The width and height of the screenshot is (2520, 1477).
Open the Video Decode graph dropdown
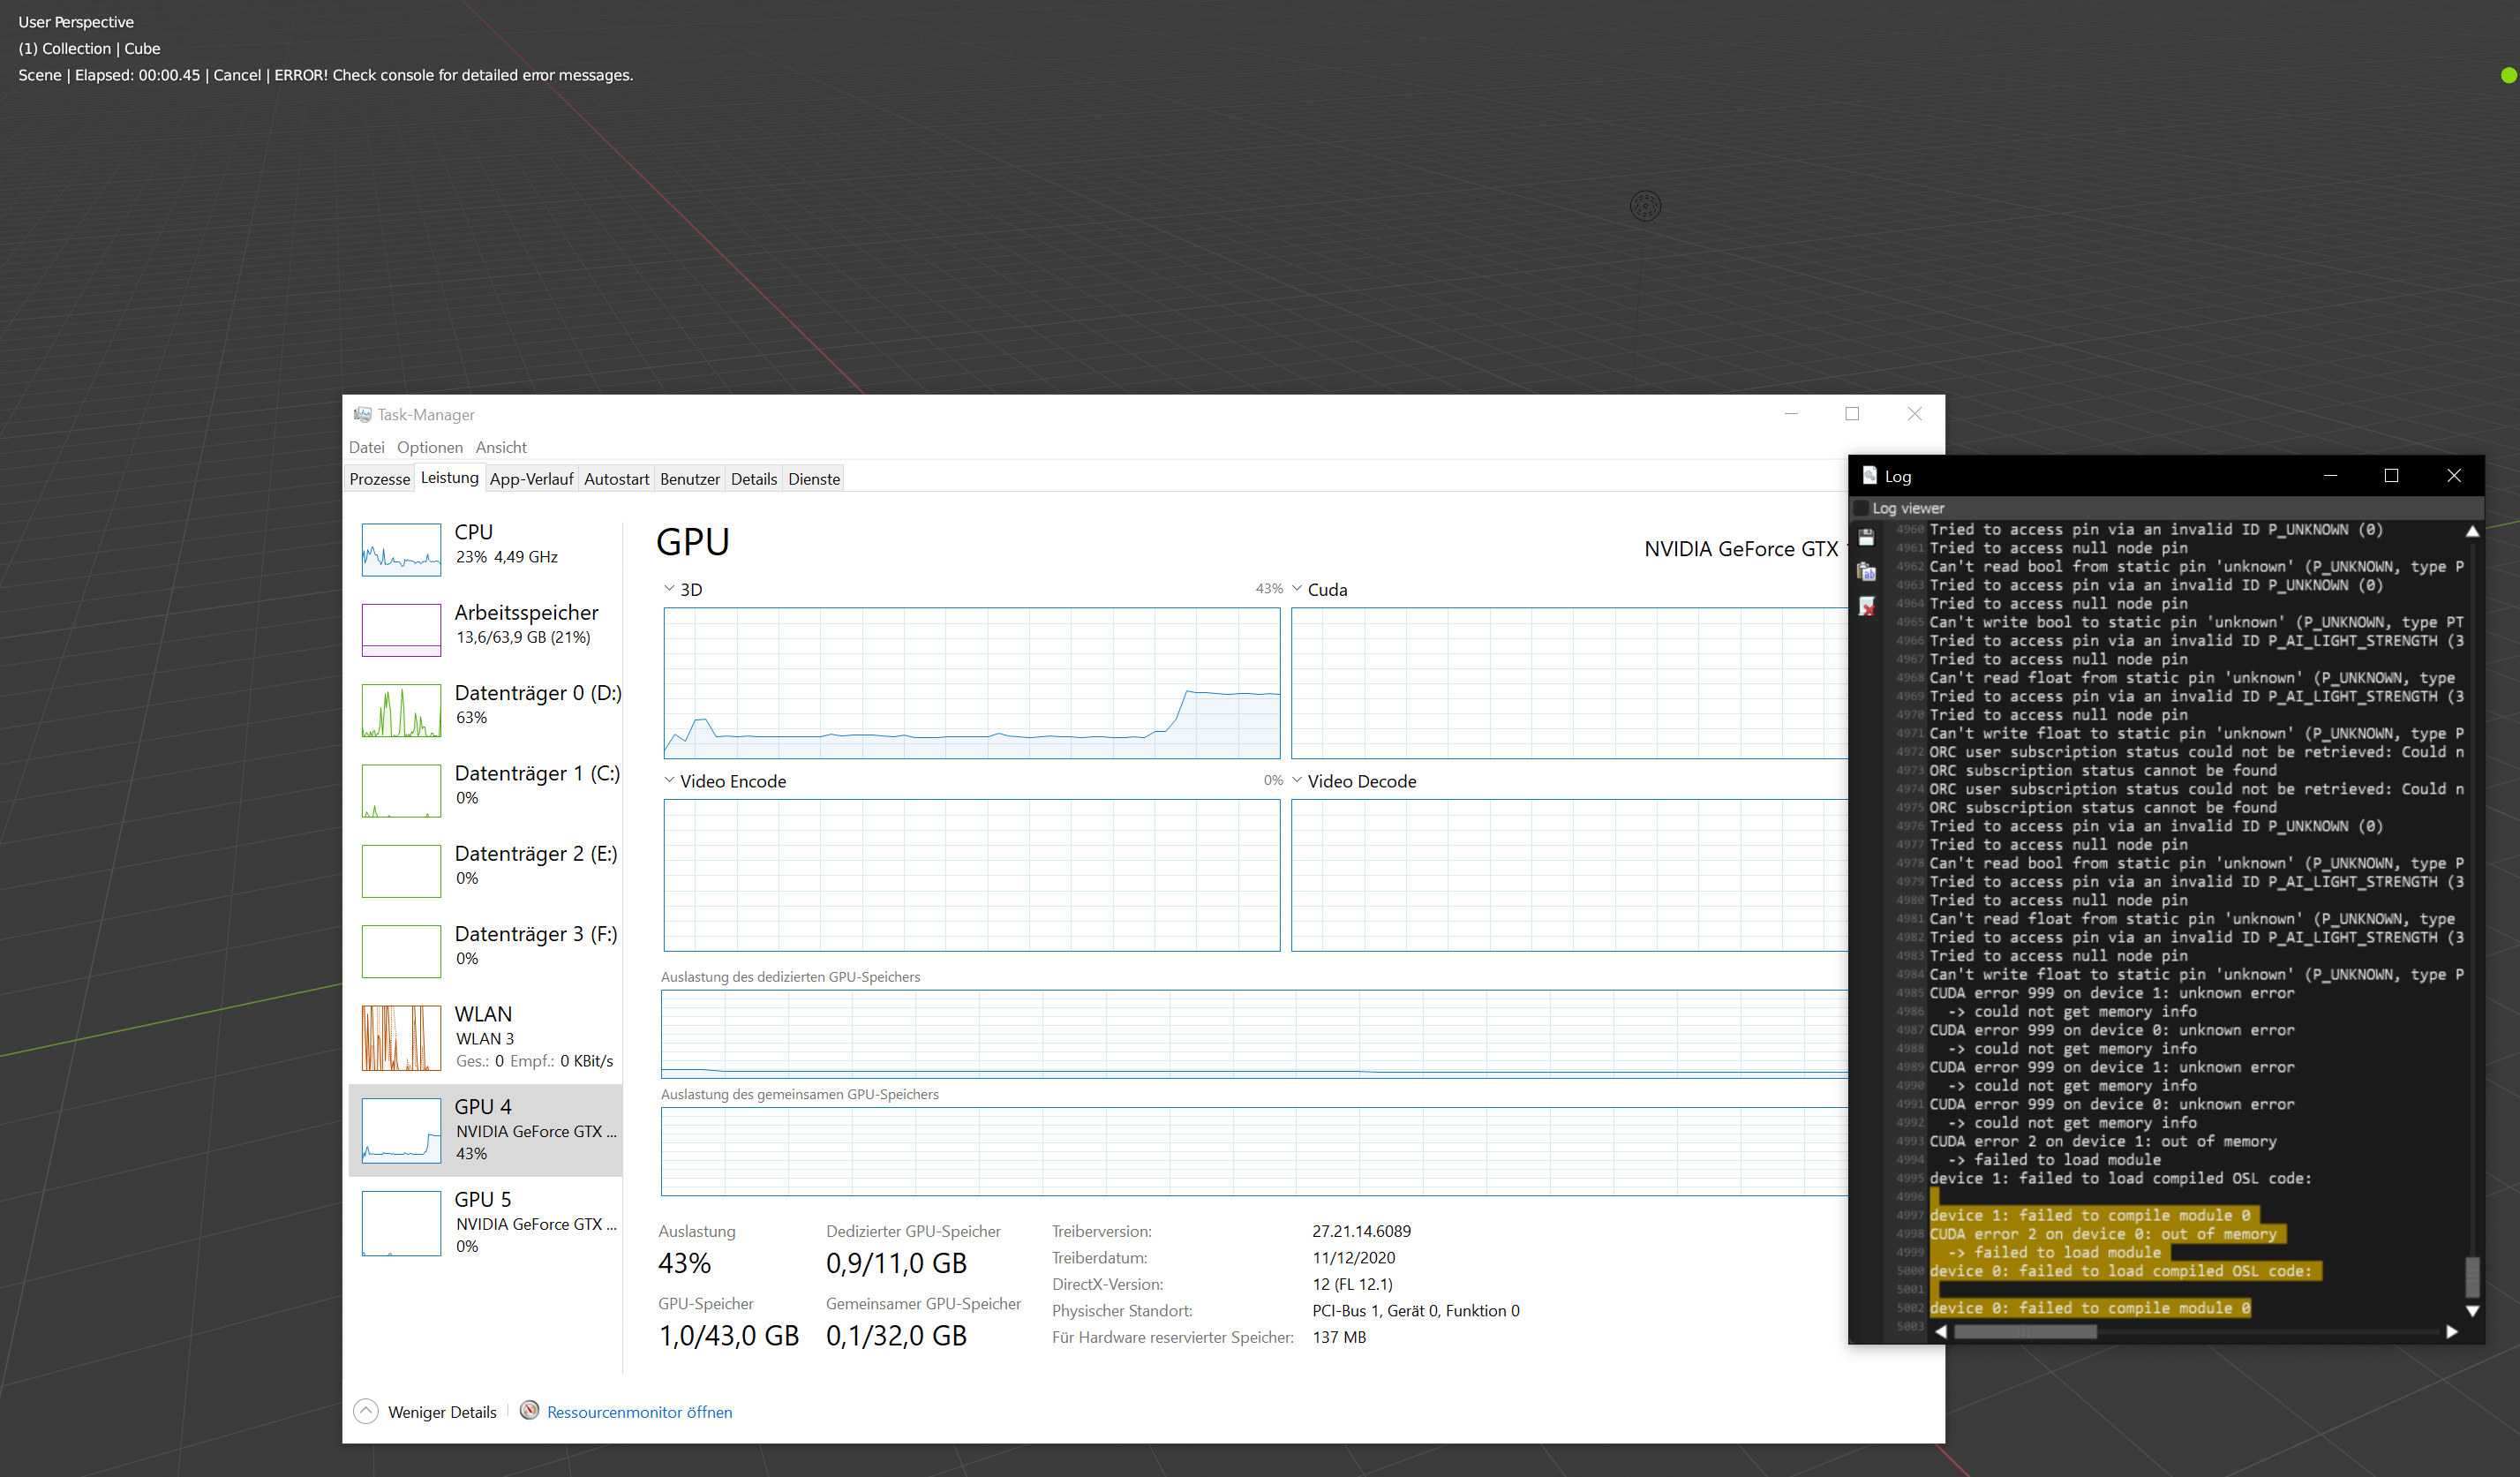pyautogui.click(x=1297, y=781)
